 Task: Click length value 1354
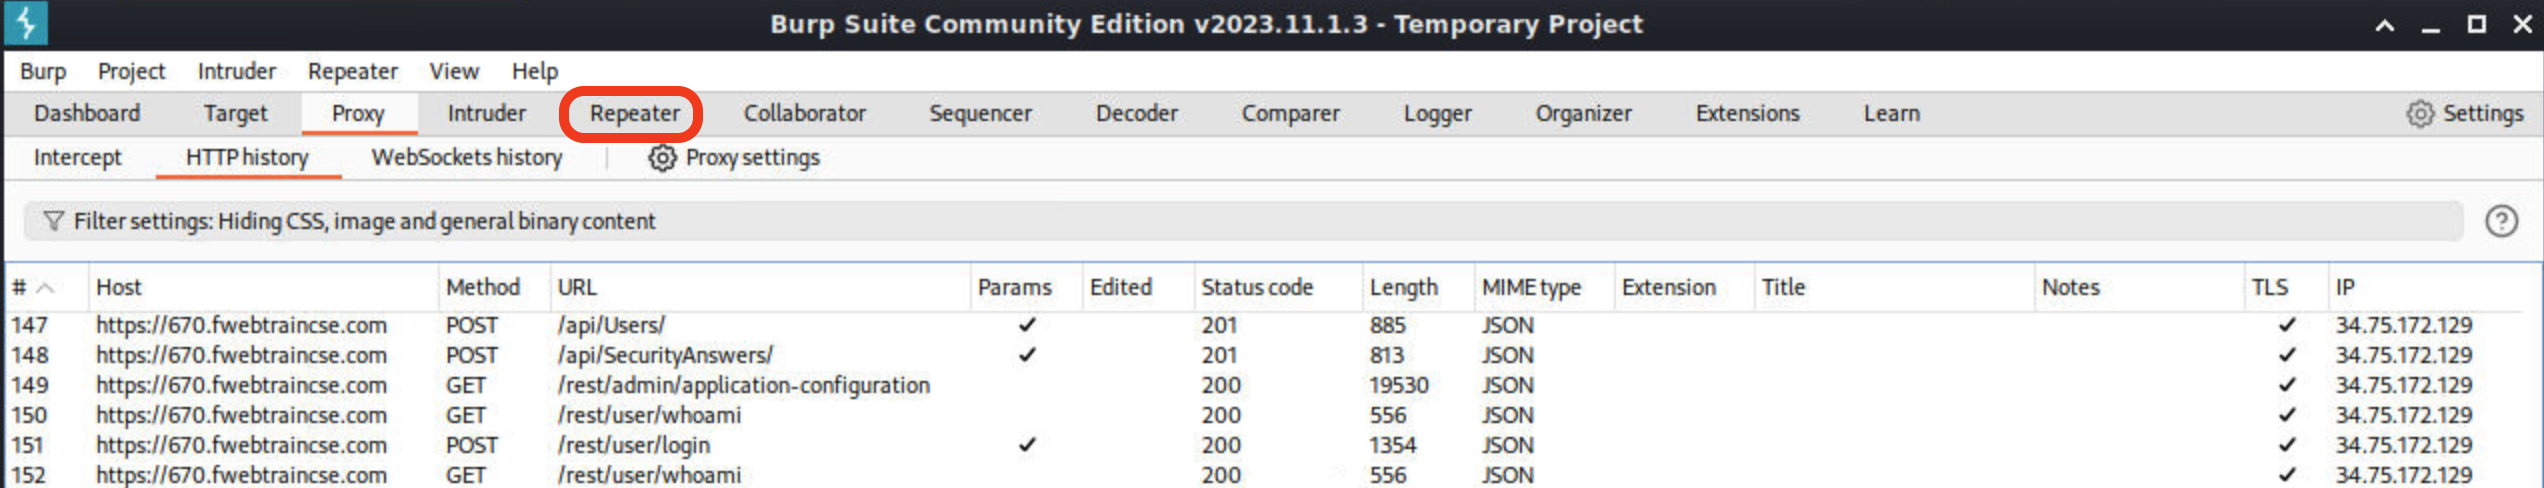tap(1392, 446)
